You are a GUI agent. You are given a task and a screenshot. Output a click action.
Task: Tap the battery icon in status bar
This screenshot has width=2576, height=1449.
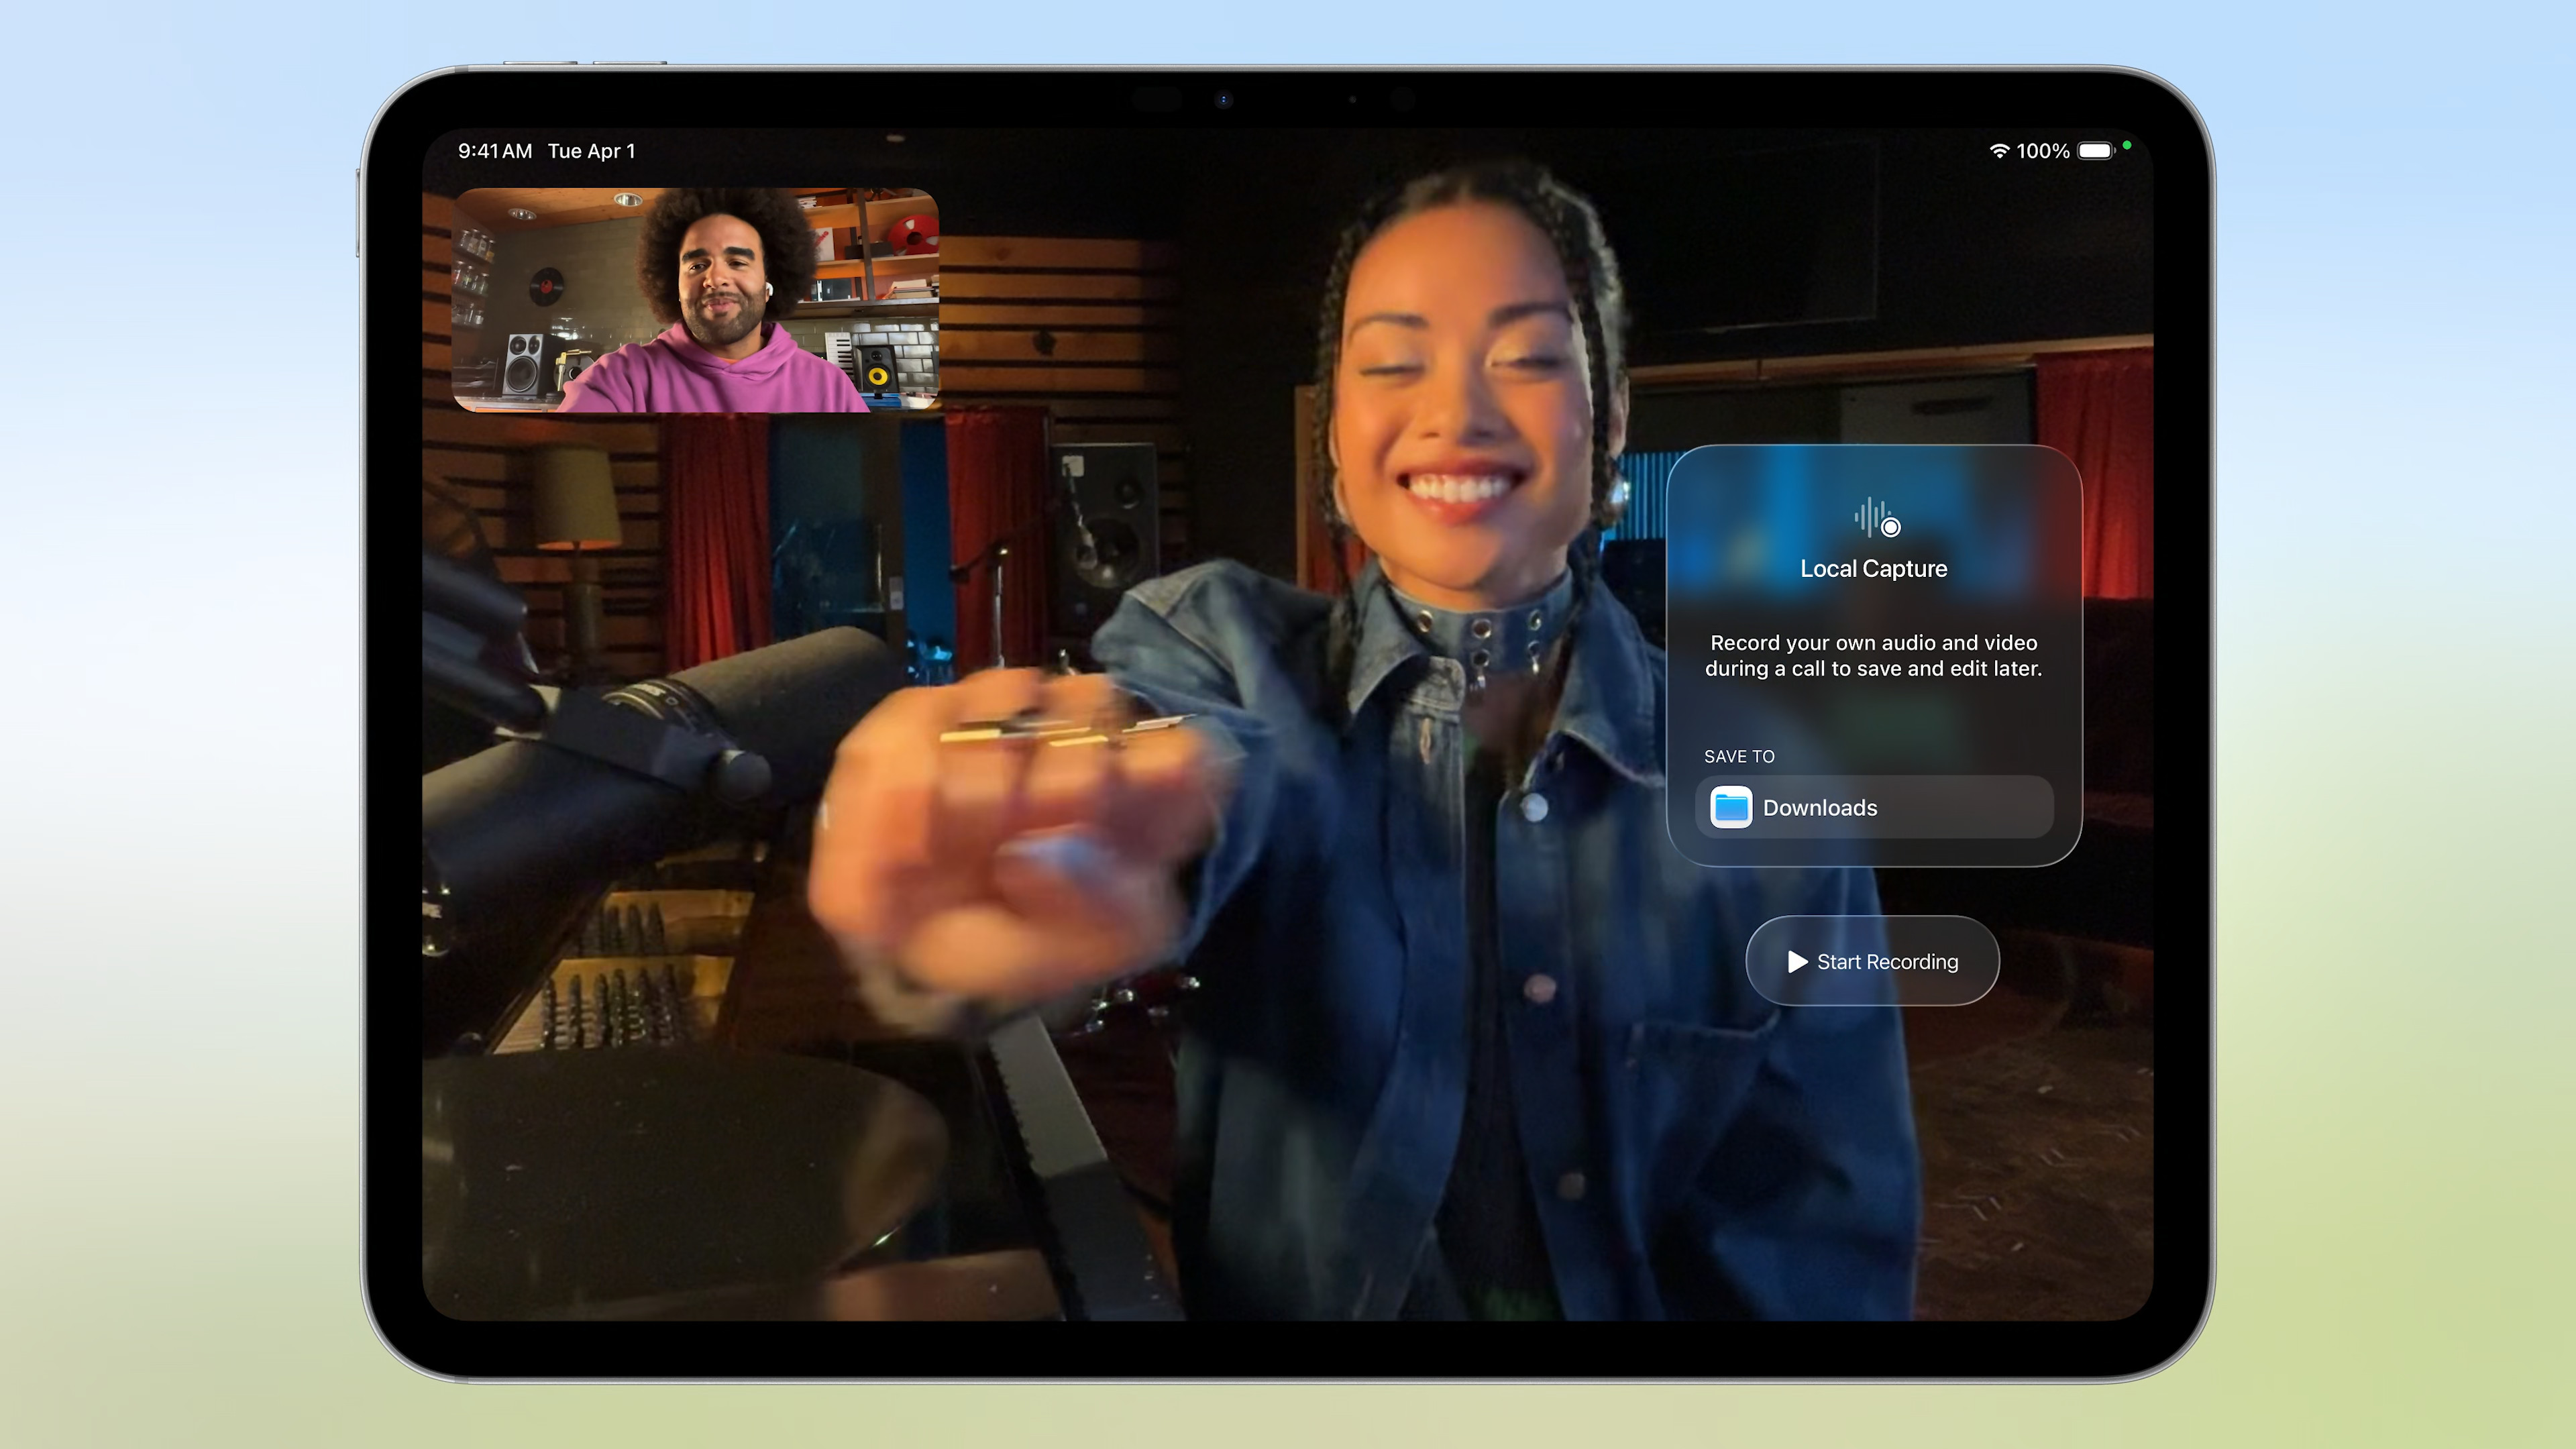pos(2096,151)
